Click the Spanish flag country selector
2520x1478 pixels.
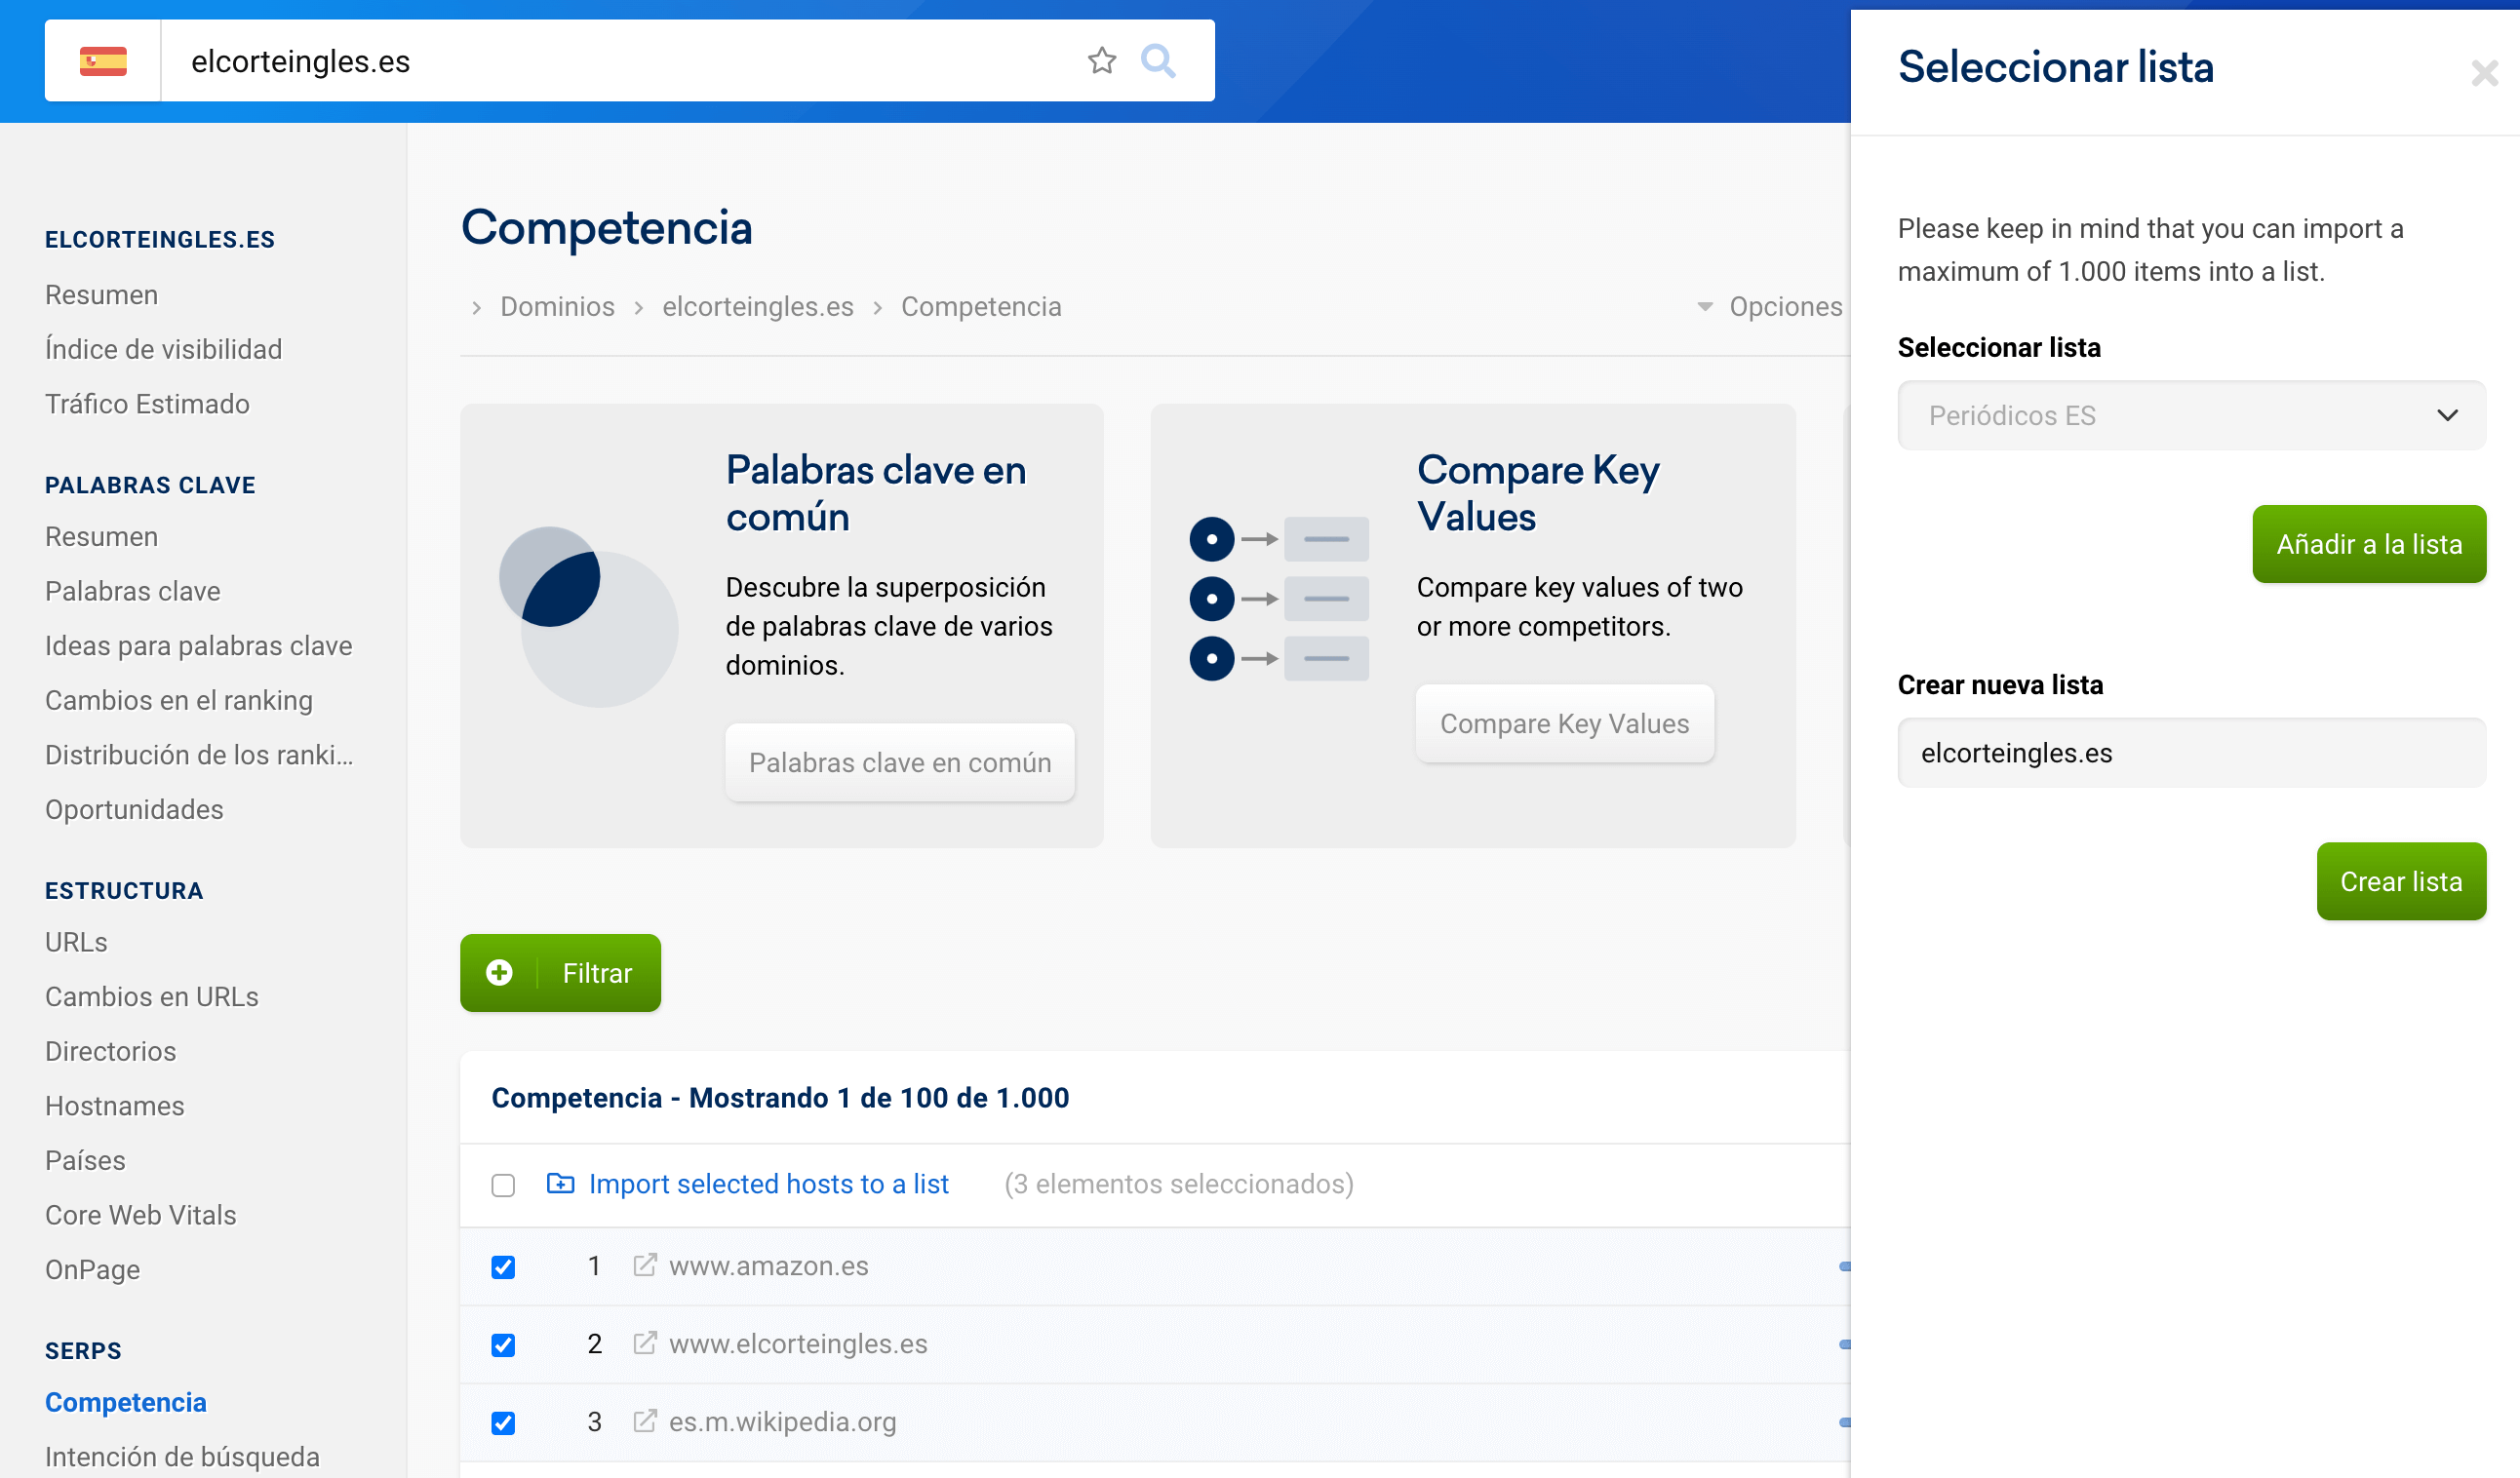[x=103, y=61]
